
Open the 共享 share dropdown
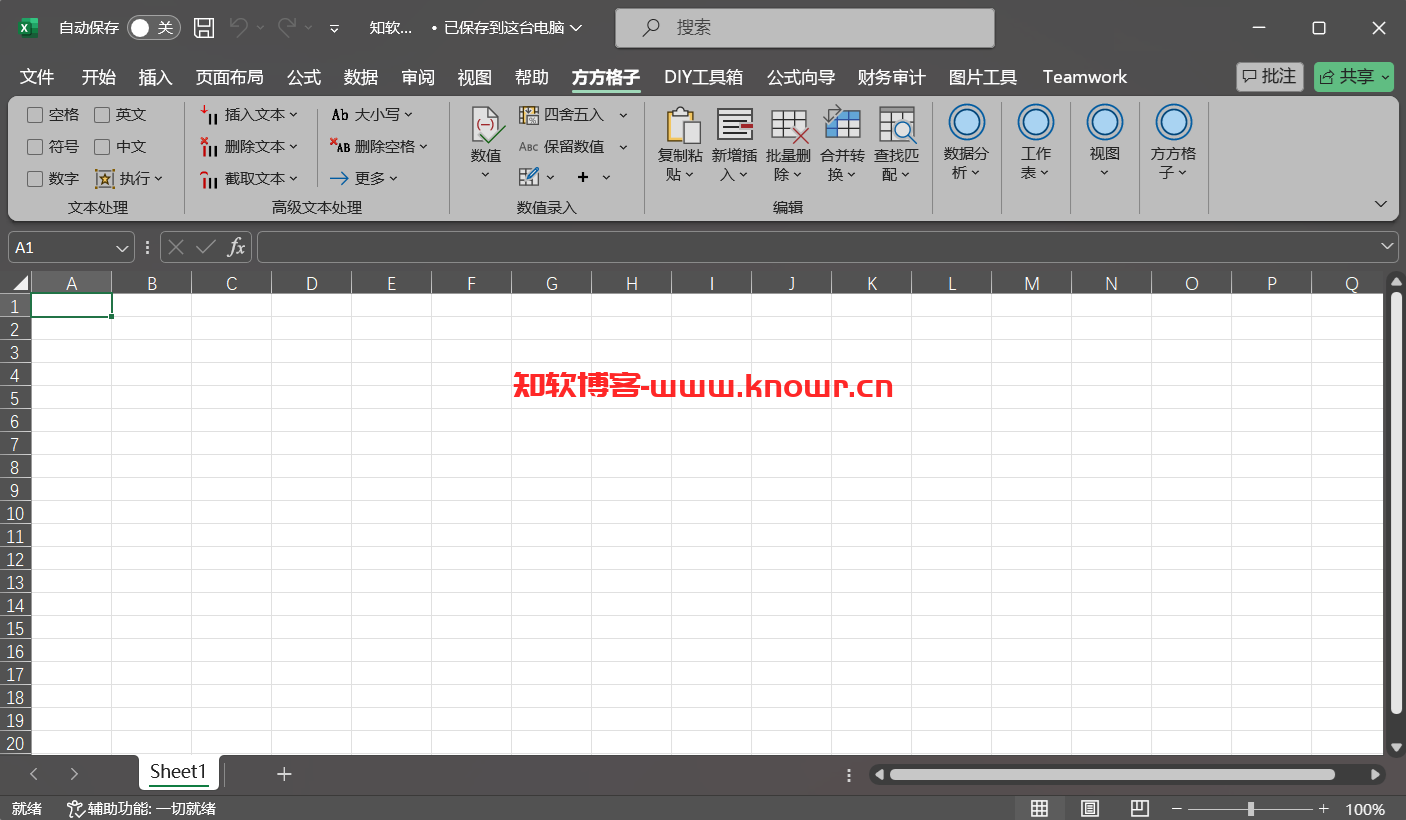coord(1353,76)
